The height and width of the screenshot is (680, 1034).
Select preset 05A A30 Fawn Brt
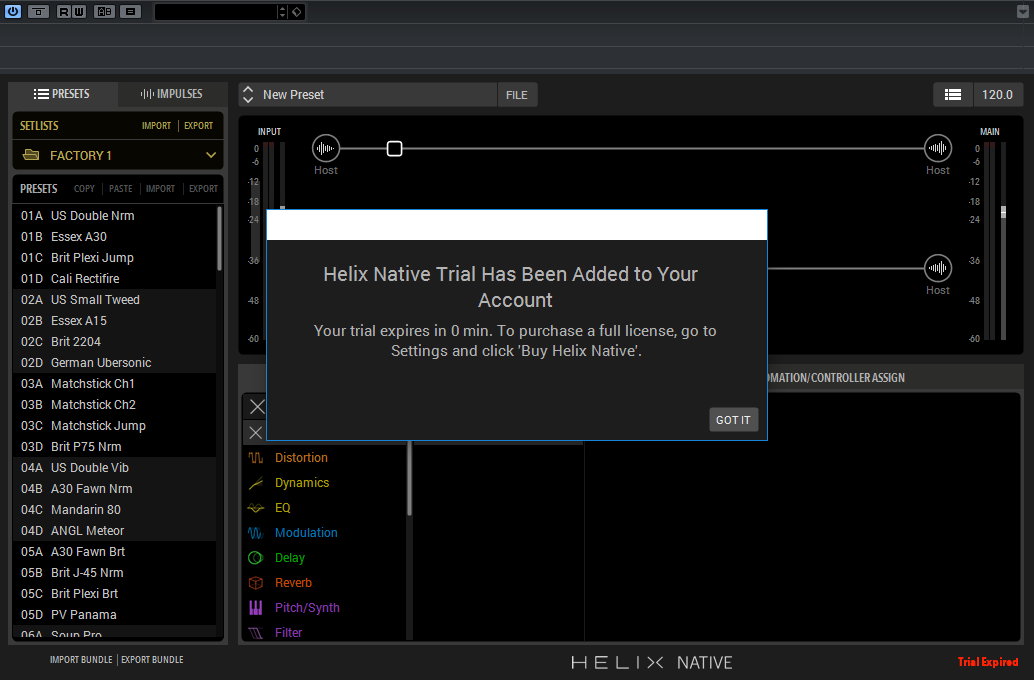pyautogui.click(x=114, y=552)
